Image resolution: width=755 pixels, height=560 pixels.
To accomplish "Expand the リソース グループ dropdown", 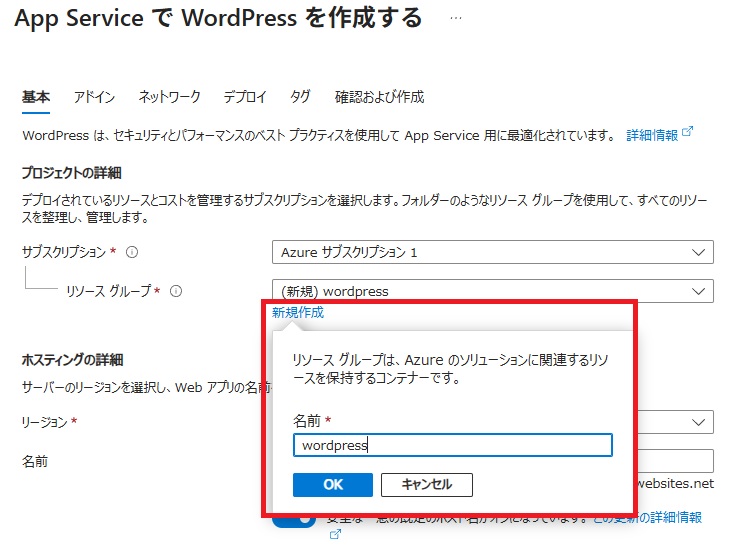I will tap(492, 292).
